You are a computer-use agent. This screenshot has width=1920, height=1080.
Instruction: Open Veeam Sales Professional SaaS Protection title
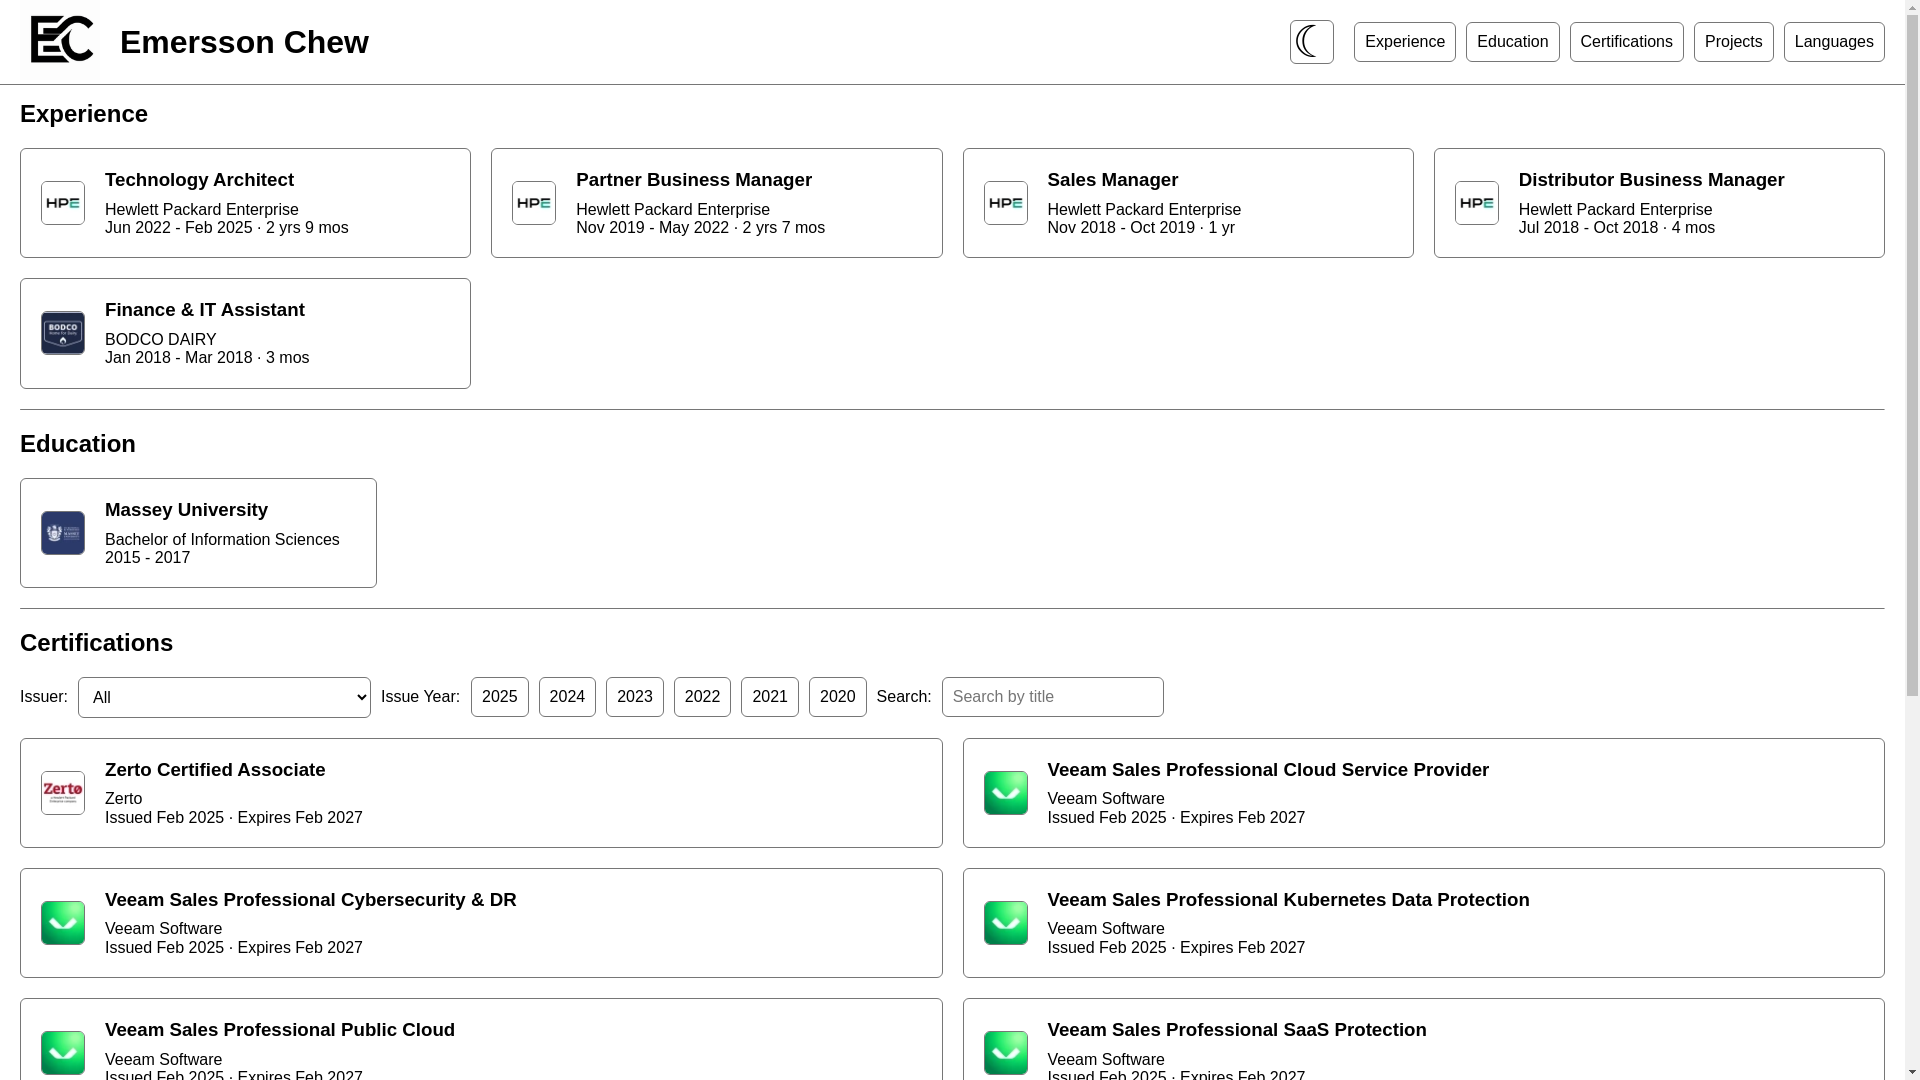click(1237, 1030)
